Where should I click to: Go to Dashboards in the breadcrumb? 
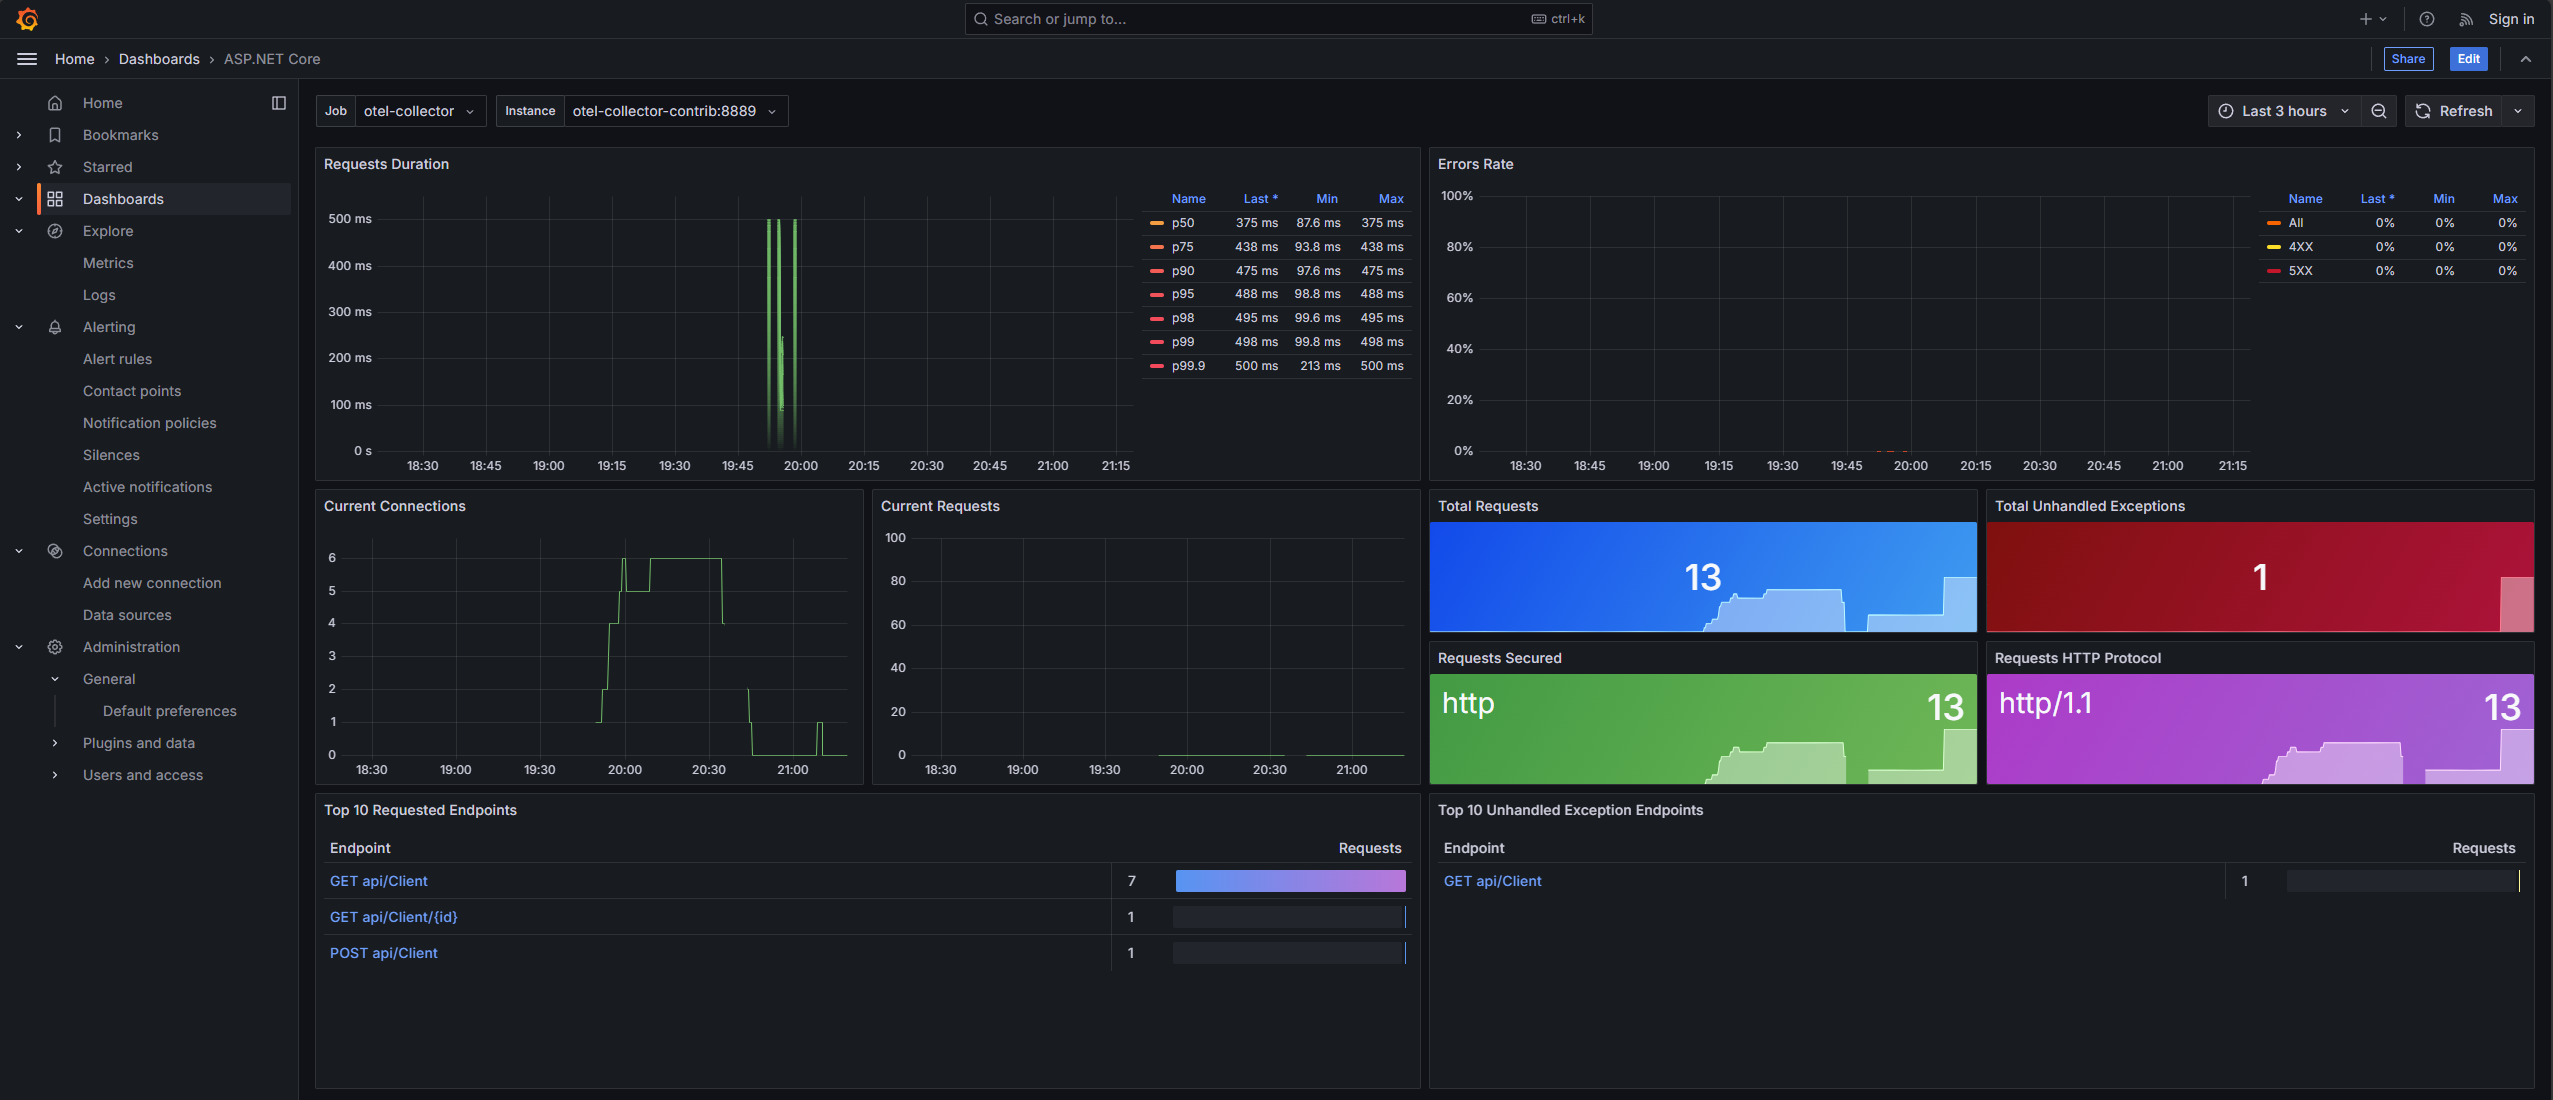159,59
